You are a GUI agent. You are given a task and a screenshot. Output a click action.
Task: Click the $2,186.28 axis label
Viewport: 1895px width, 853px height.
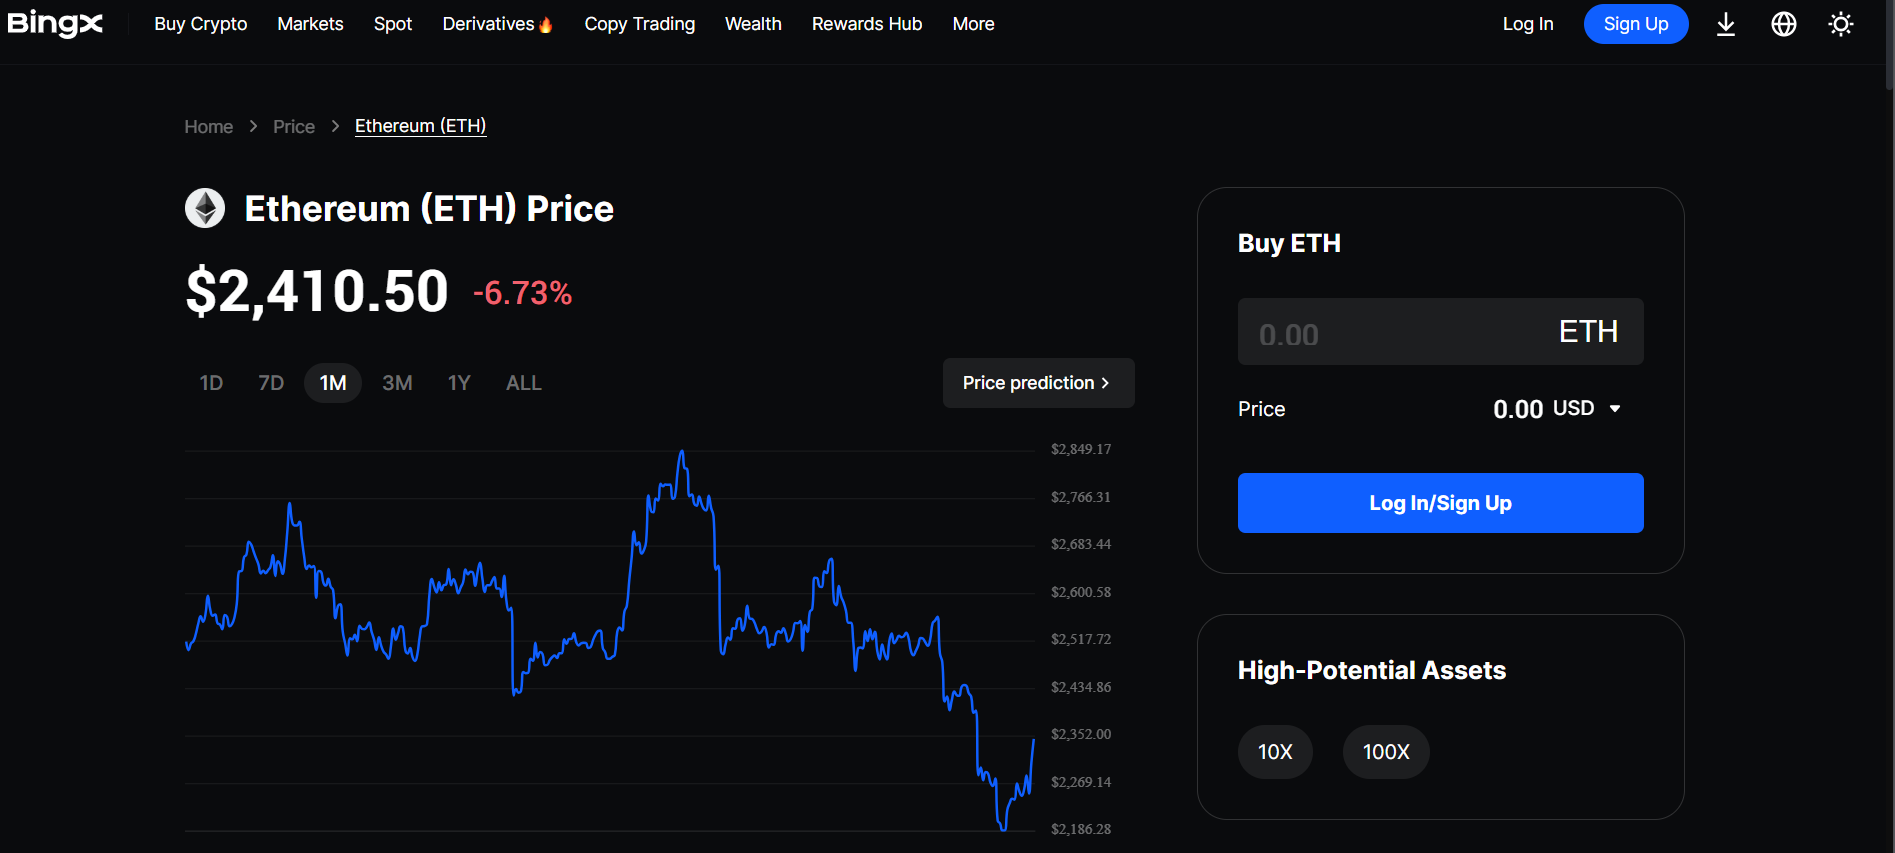click(x=1081, y=829)
